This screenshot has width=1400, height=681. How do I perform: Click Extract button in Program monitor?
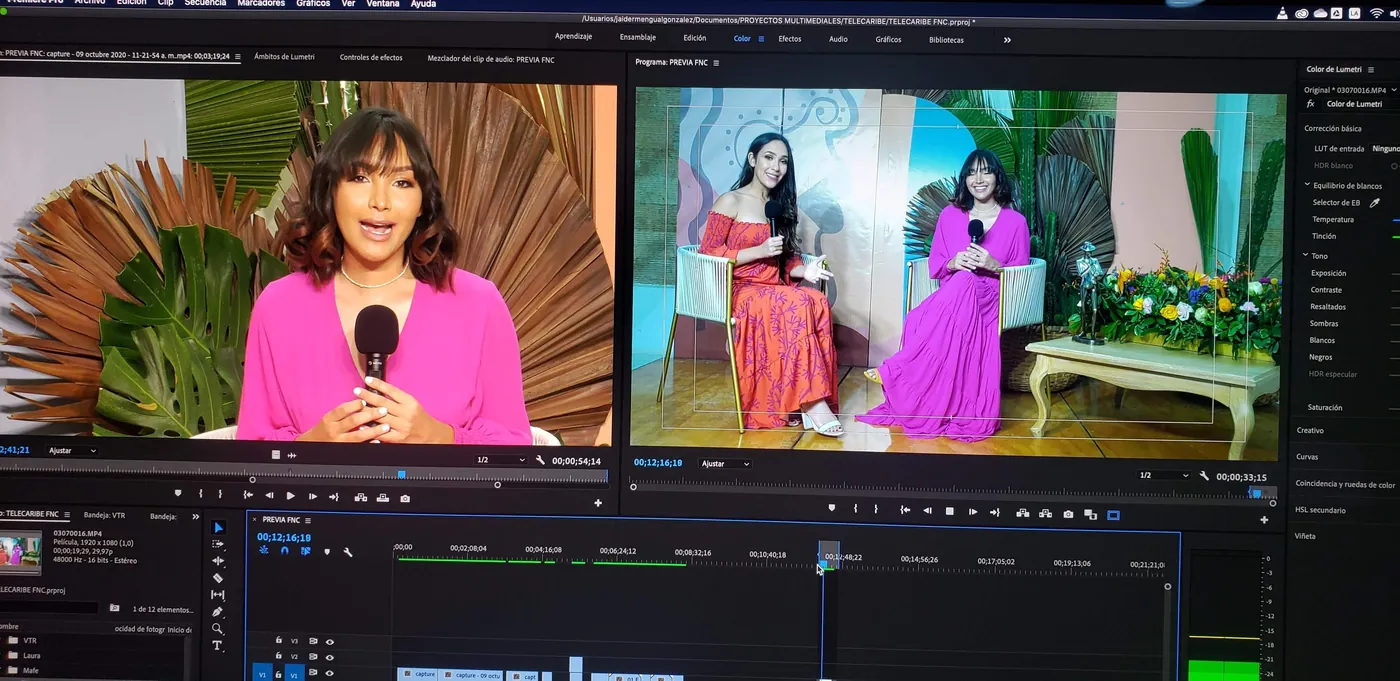pyautogui.click(x=1045, y=513)
